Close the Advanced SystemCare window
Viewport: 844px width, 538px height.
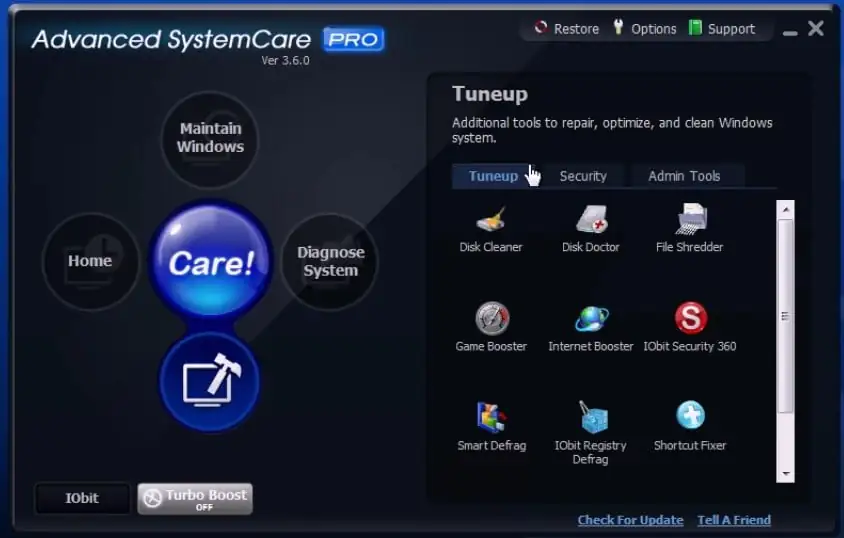click(815, 28)
